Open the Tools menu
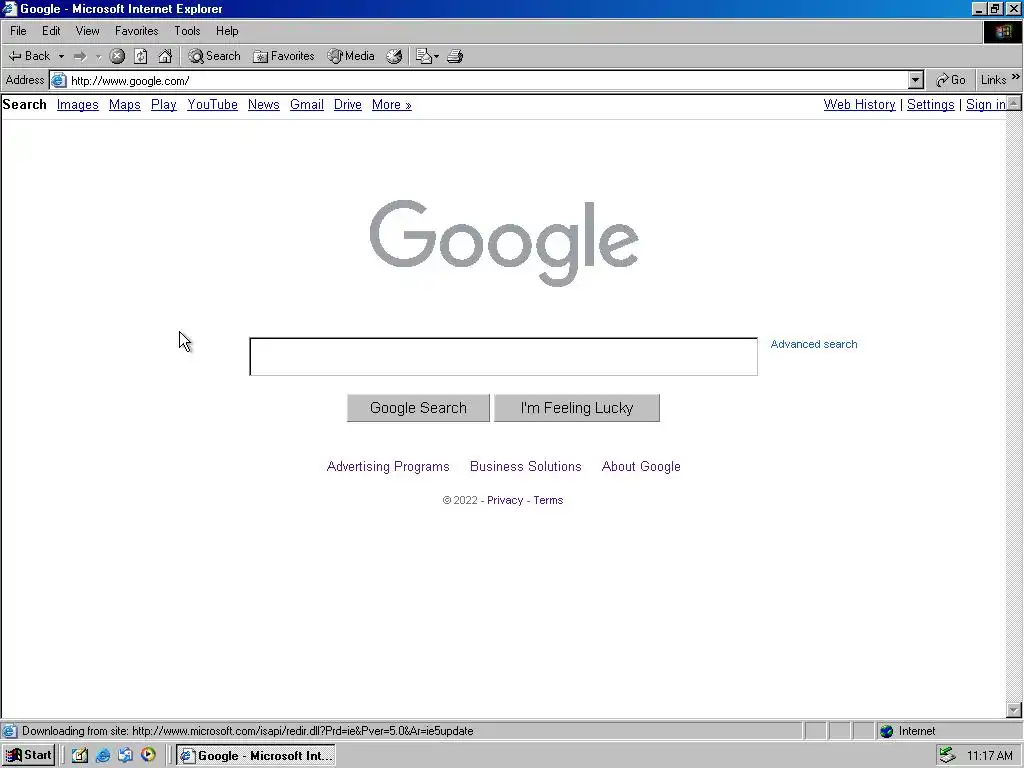The image size is (1024, 768). [187, 31]
